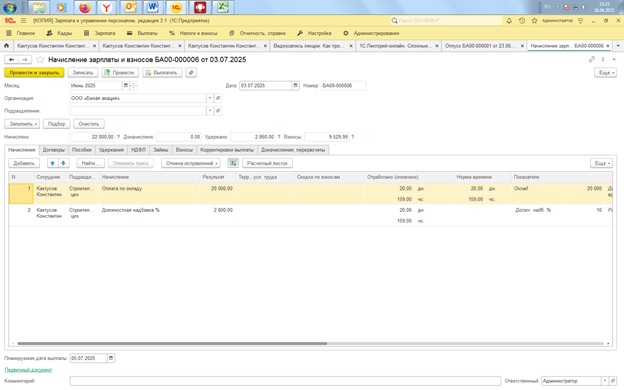
Task: Click Записать button
Action: coord(83,73)
